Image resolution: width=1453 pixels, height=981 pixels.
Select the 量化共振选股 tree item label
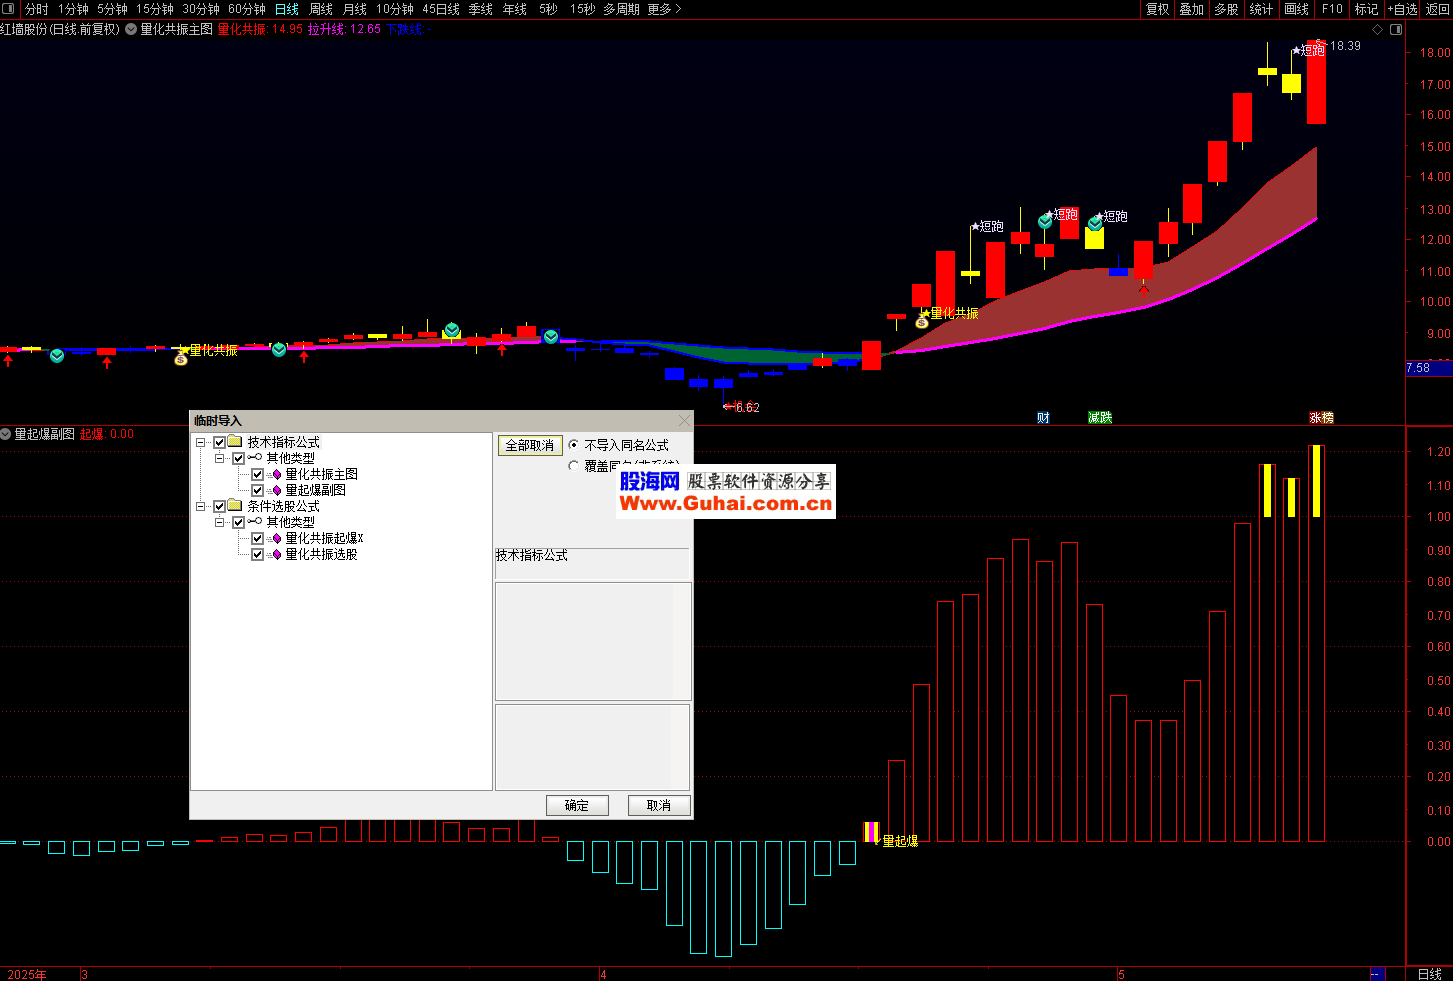pos(321,554)
